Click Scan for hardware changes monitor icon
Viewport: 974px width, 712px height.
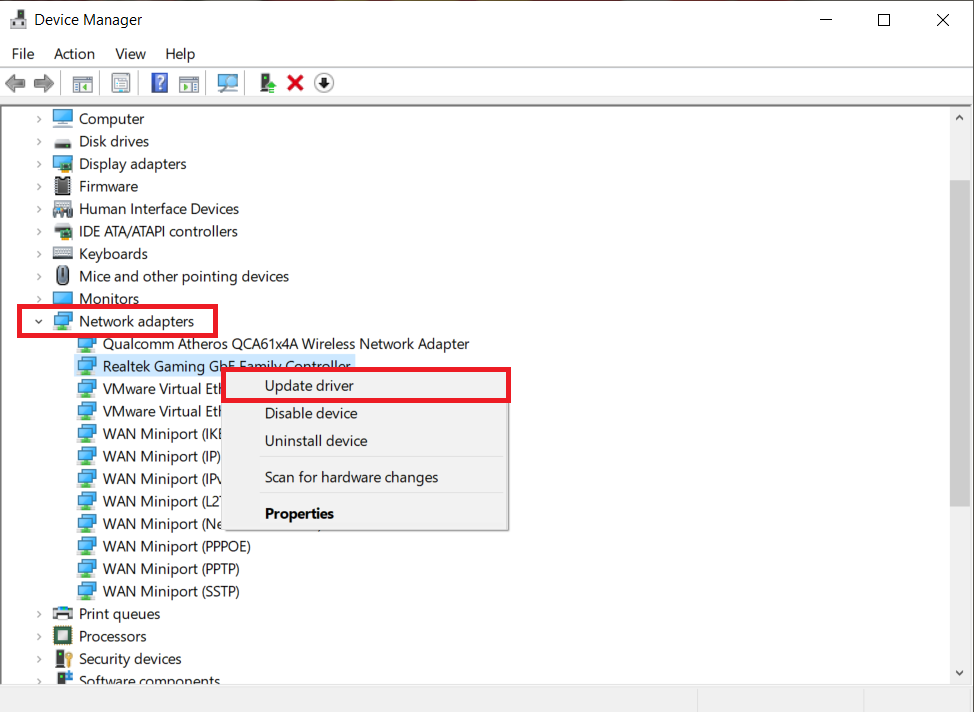click(x=227, y=83)
